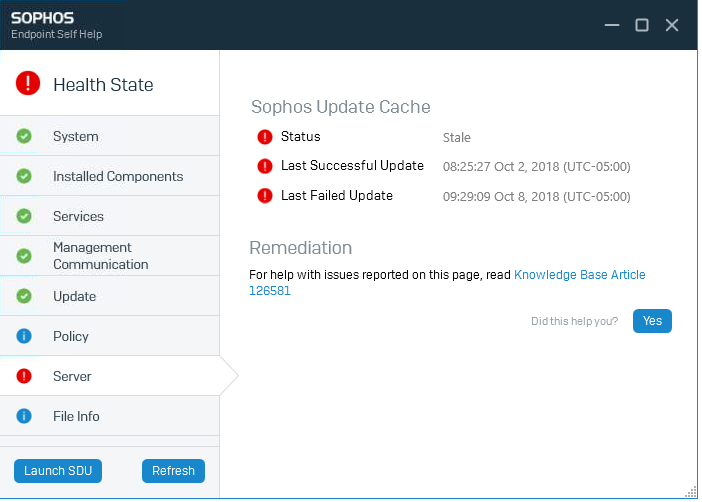Viewport: 702px width, 502px height.
Task: Switch to the Services section
Action: click(110, 216)
